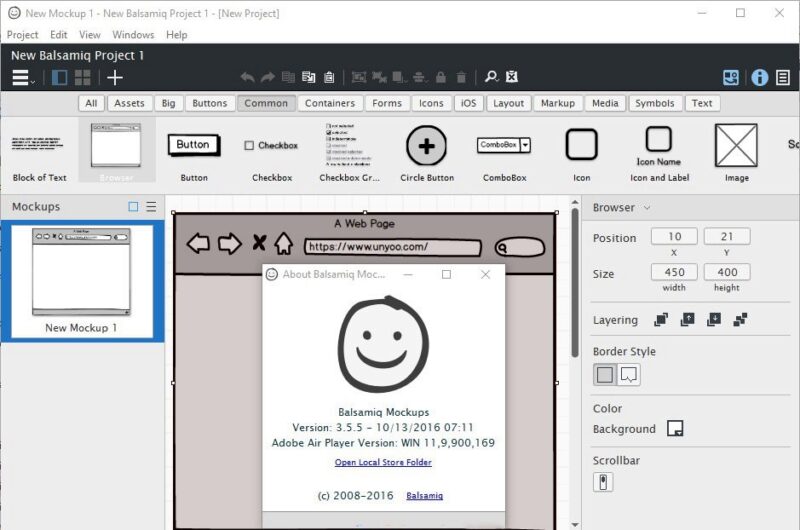
Task: Click the Duplicate icon in toolbar
Action: 308,77
